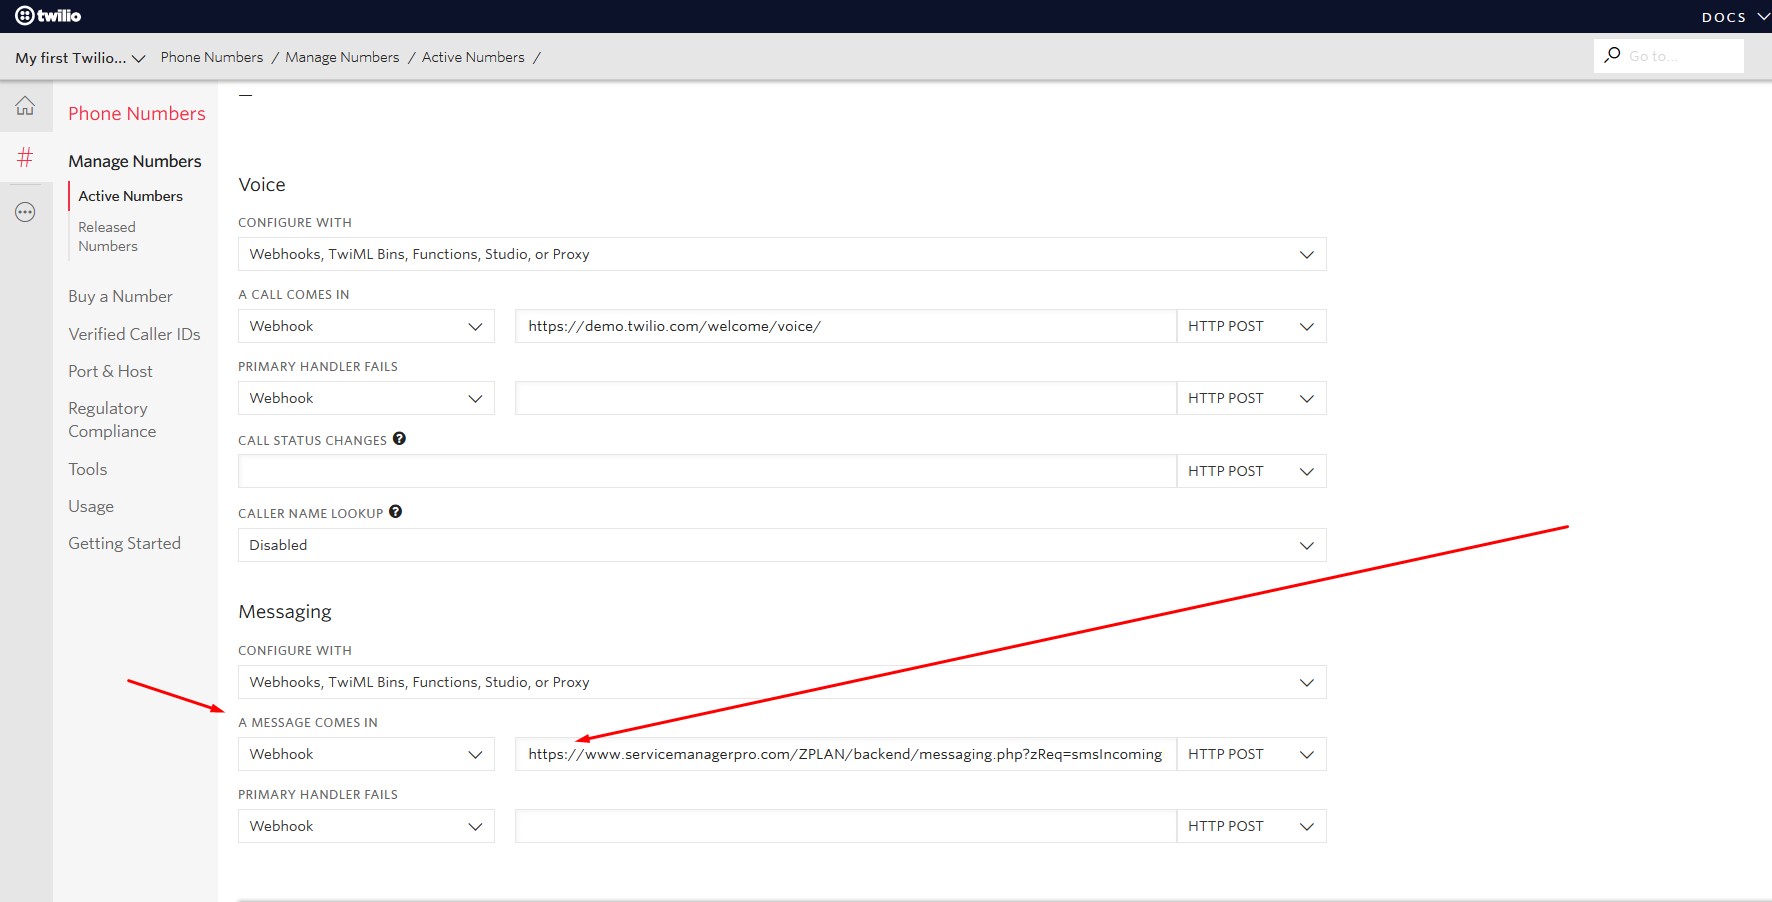Change A Message Comes In Webhook type
This screenshot has width=1772, height=902.
click(366, 754)
